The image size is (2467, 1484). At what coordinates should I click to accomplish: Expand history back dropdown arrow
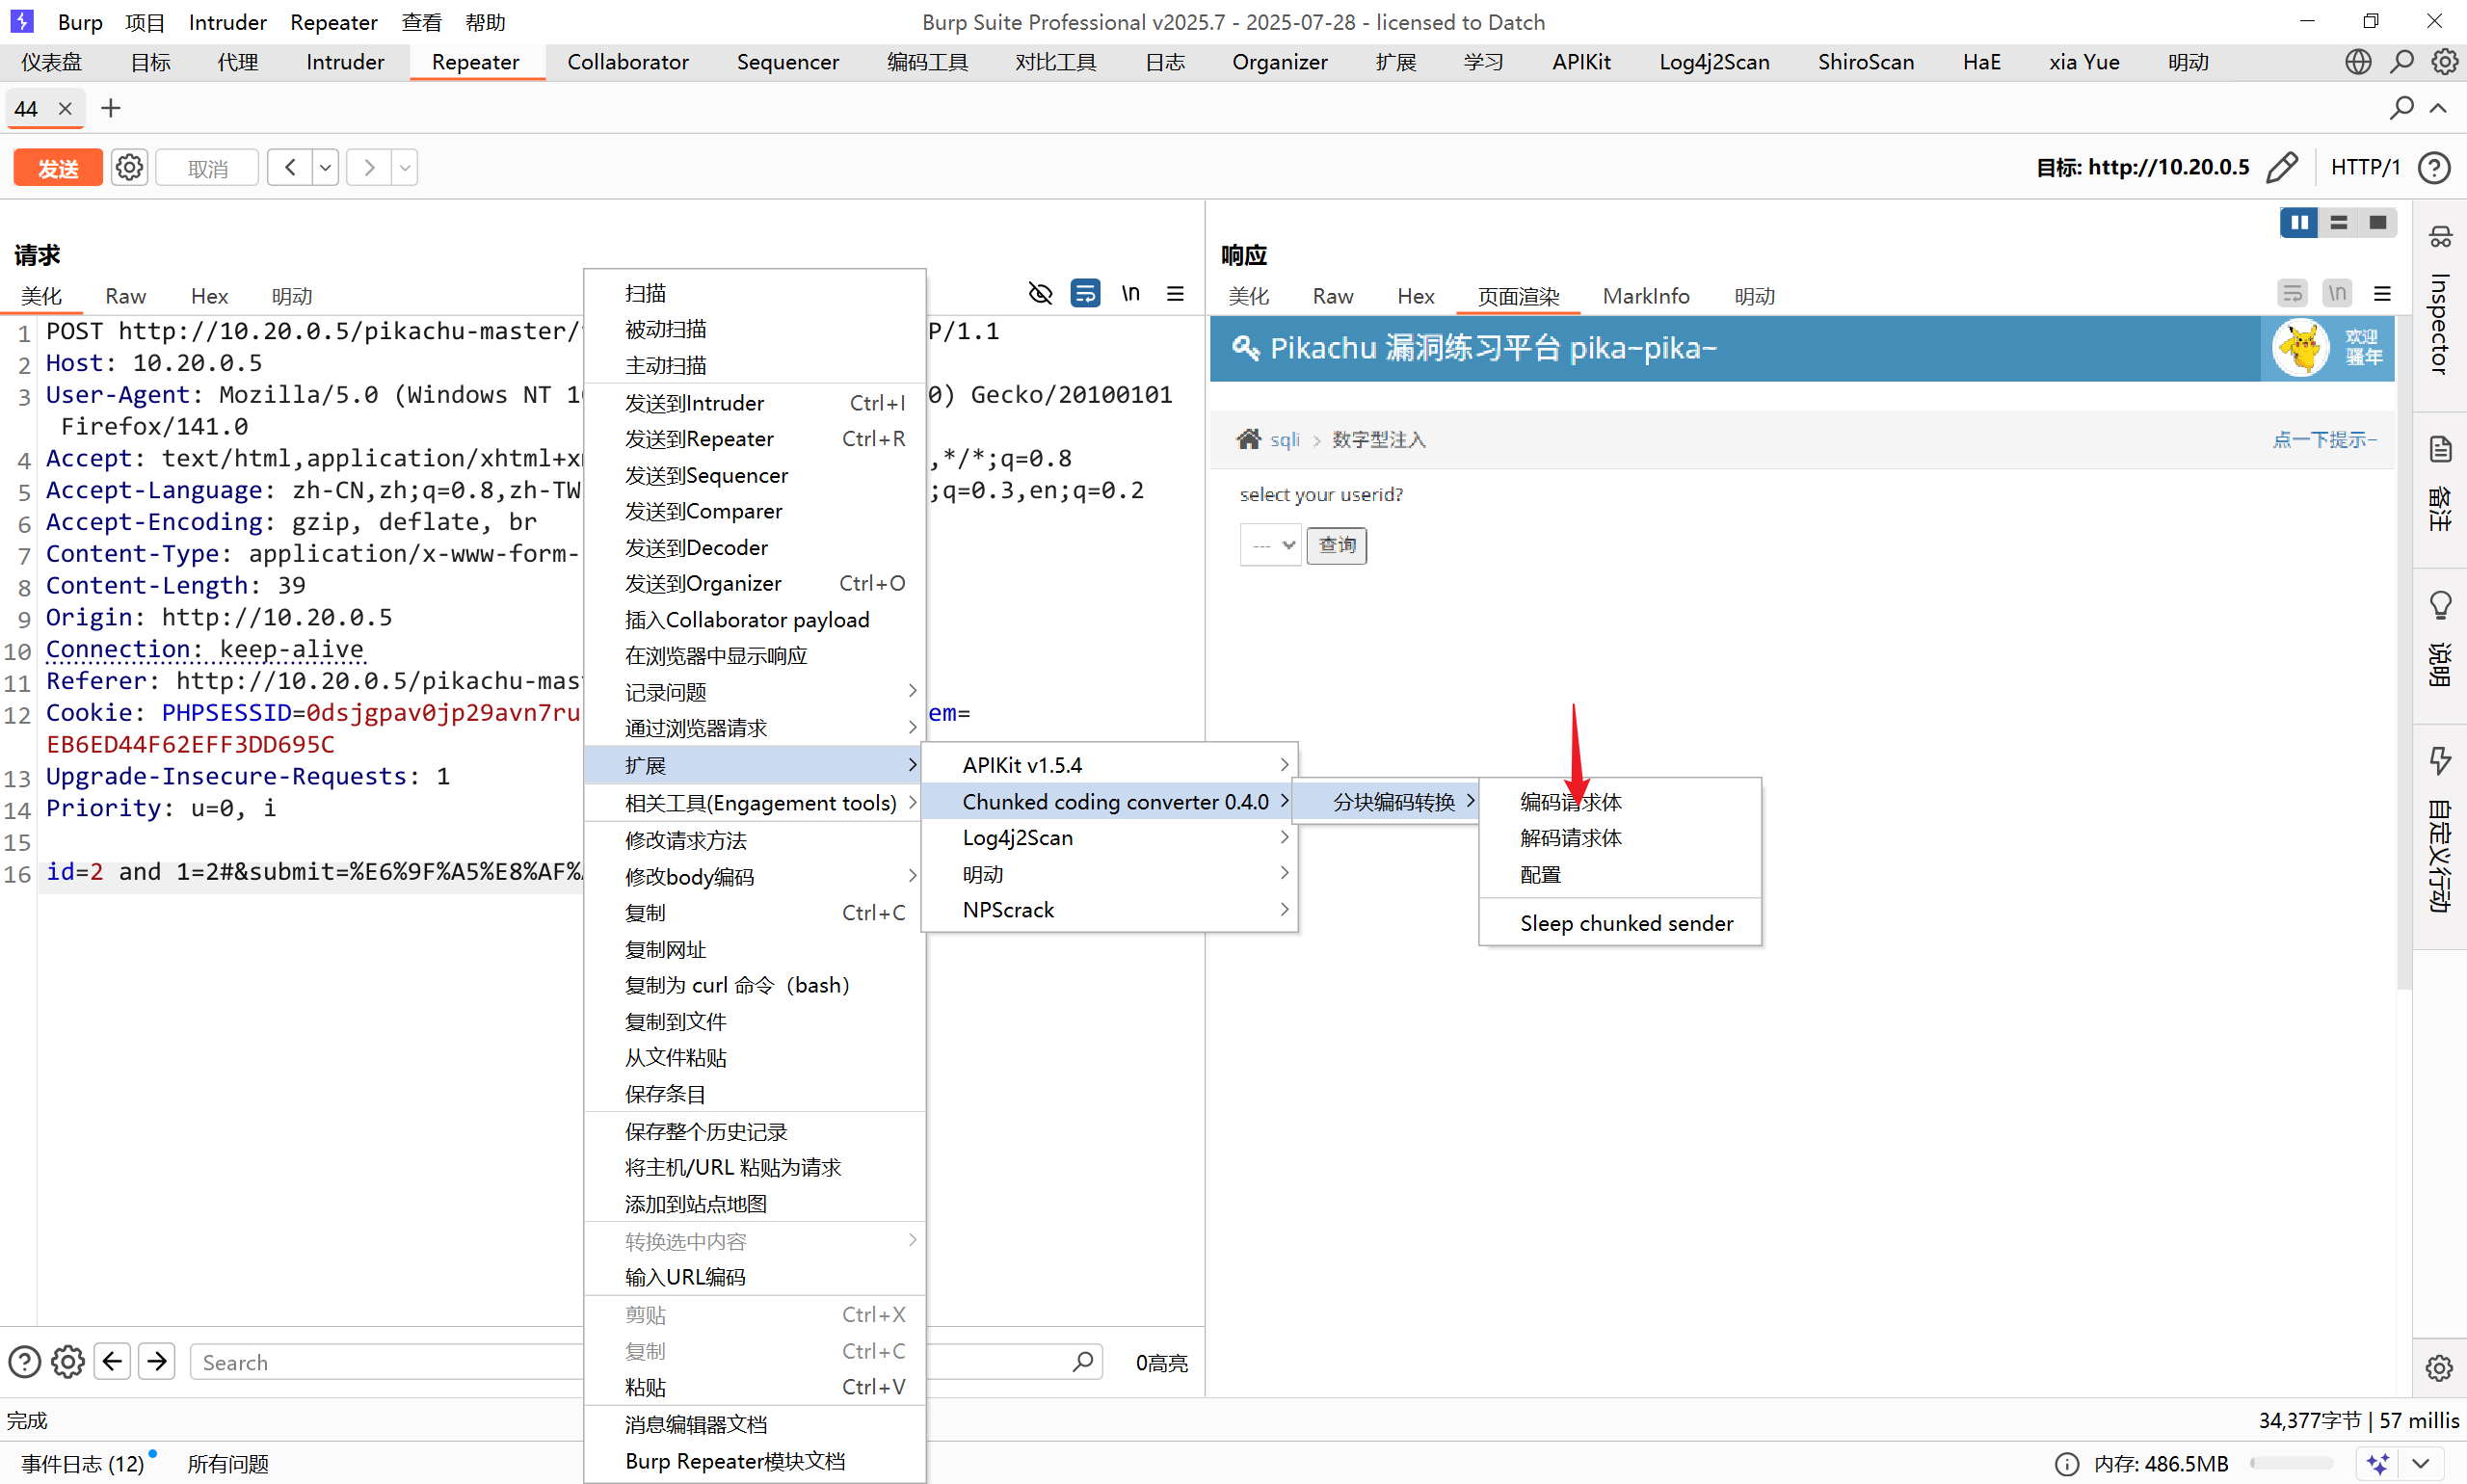[x=325, y=167]
